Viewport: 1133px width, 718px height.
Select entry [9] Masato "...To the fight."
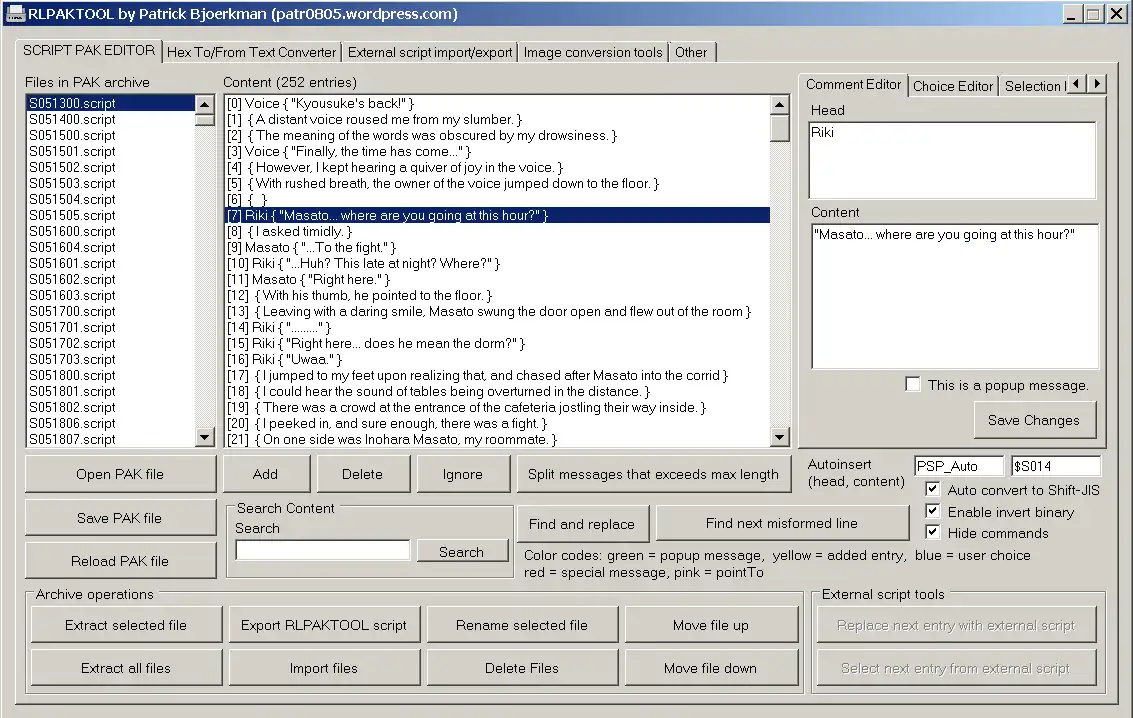point(497,247)
